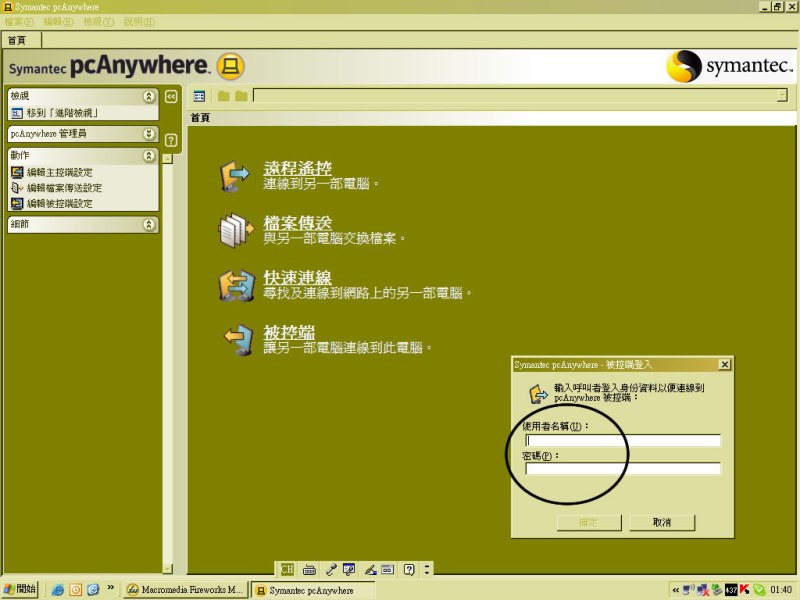Image resolution: width=800 pixels, height=600 pixels.
Task: Click the 確定 button in the login dialog
Action: coord(589,522)
